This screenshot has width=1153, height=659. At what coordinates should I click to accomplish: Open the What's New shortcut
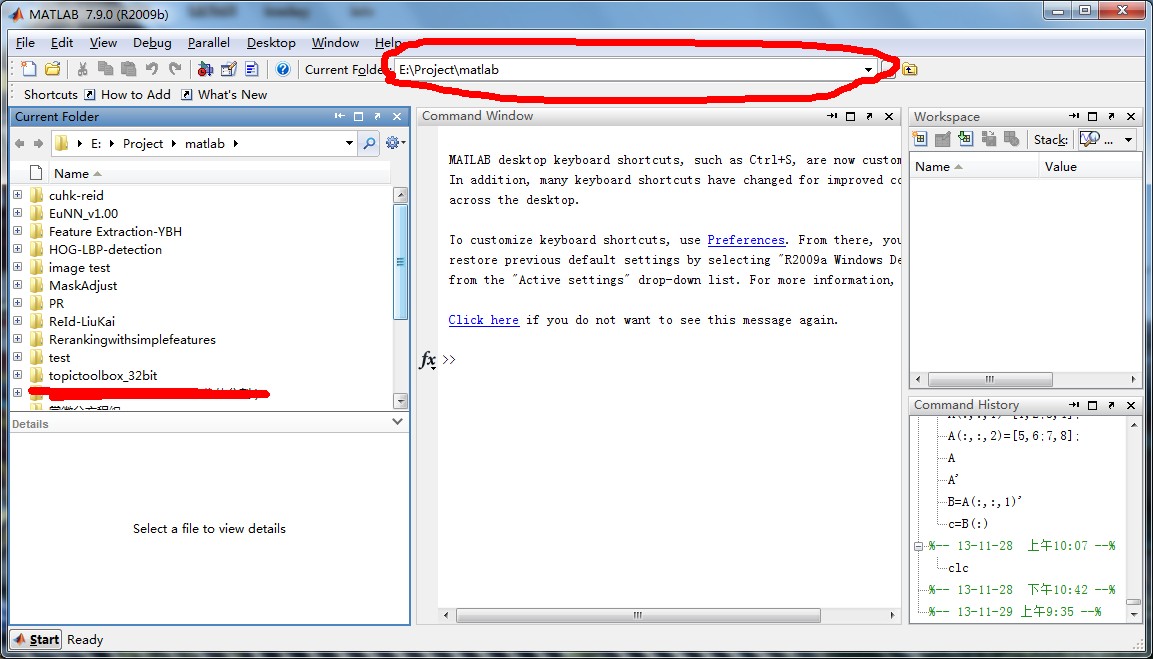(x=224, y=94)
